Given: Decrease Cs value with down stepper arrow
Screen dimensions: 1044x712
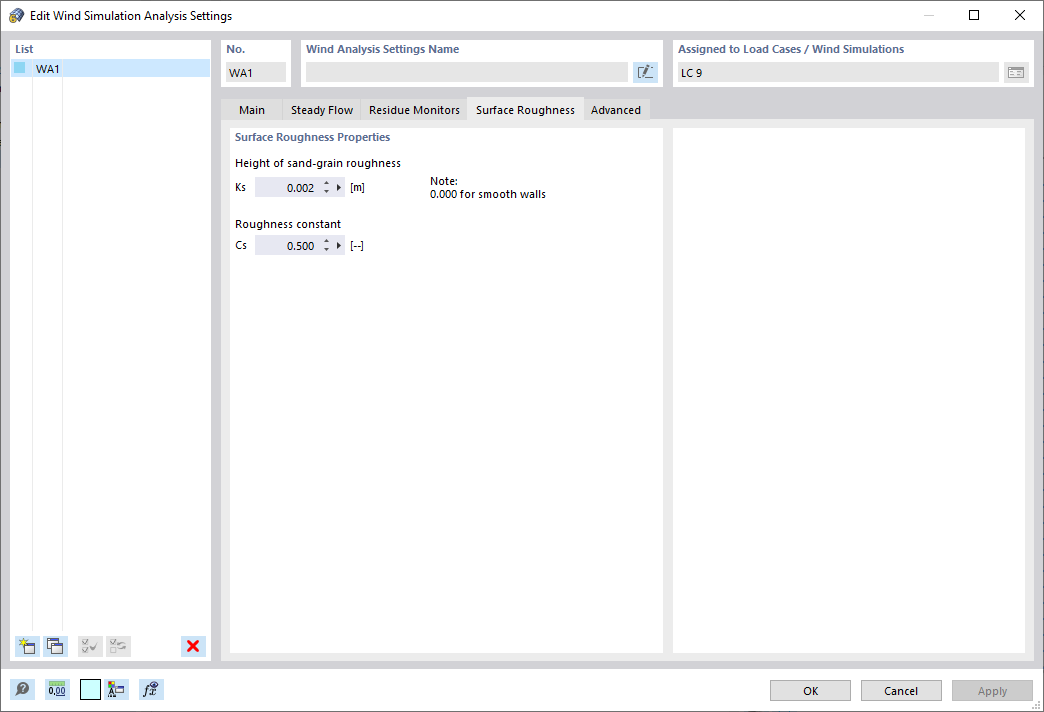Looking at the screenshot, I should pyautogui.click(x=326, y=250).
